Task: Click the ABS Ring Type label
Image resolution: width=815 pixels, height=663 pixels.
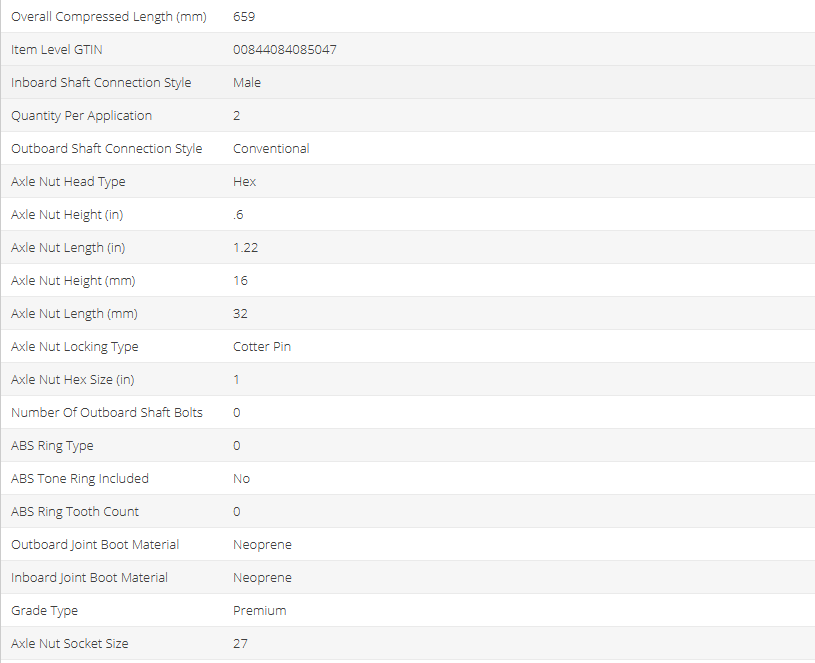Action: pyautogui.click(x=52, y=446)
